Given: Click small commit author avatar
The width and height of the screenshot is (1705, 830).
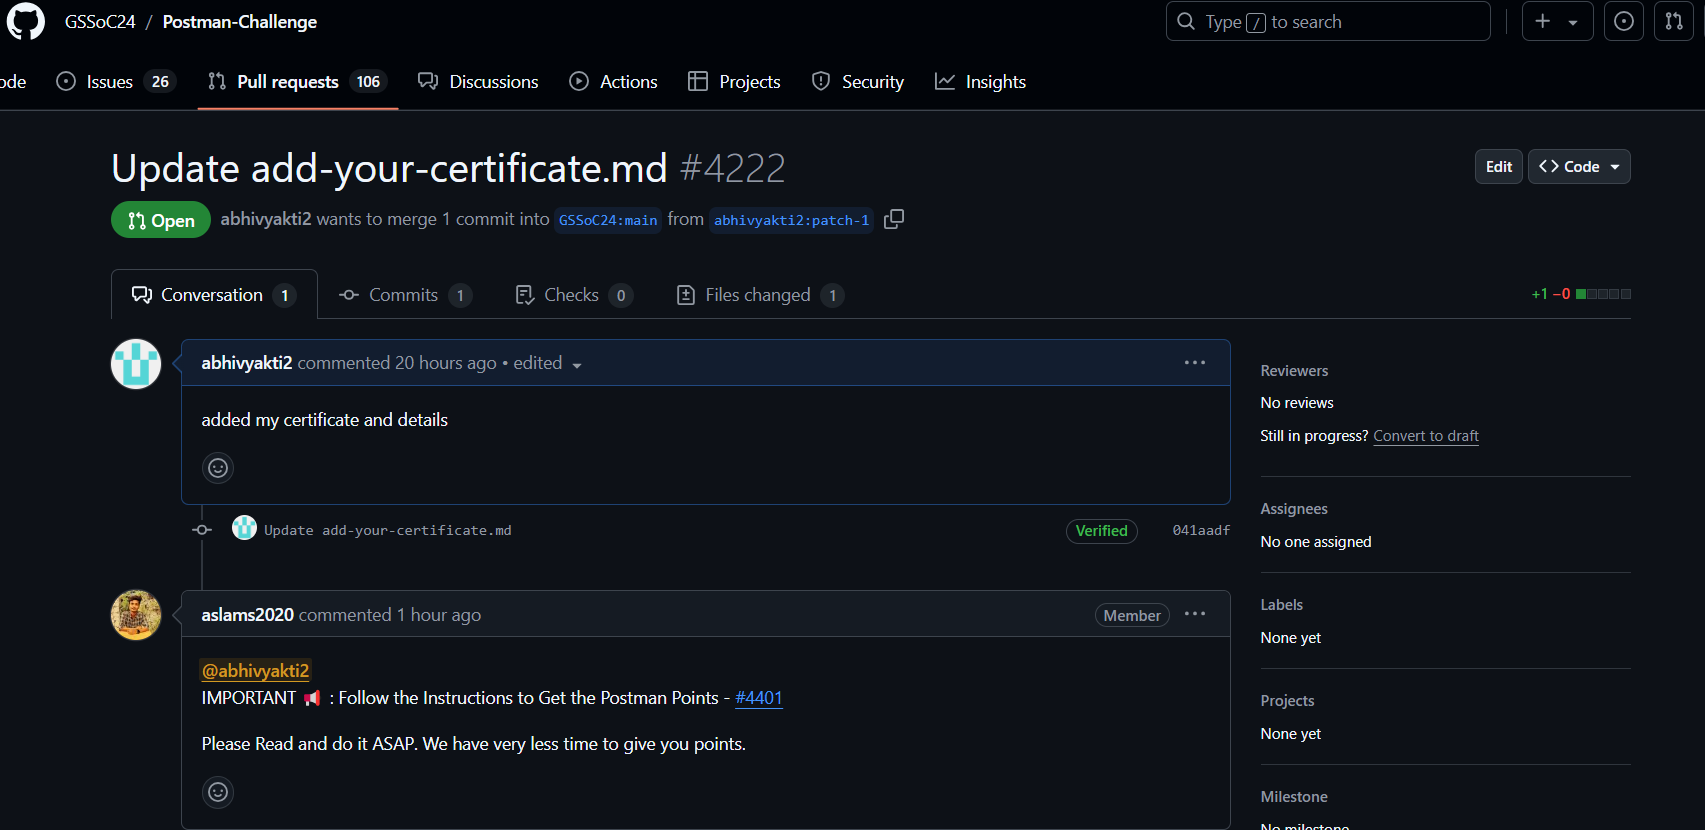Looking at the screenshot, I should 244,528.
